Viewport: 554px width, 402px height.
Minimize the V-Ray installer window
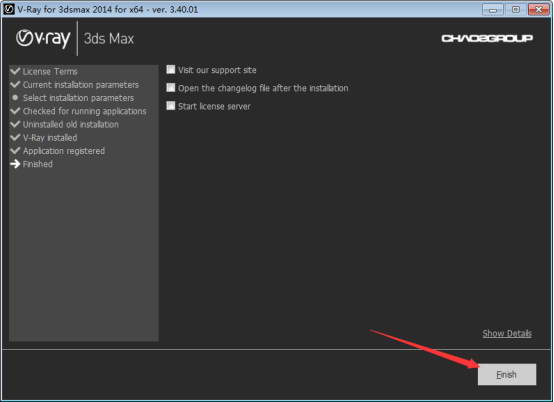pyautogui.click(x=493, y=10)
